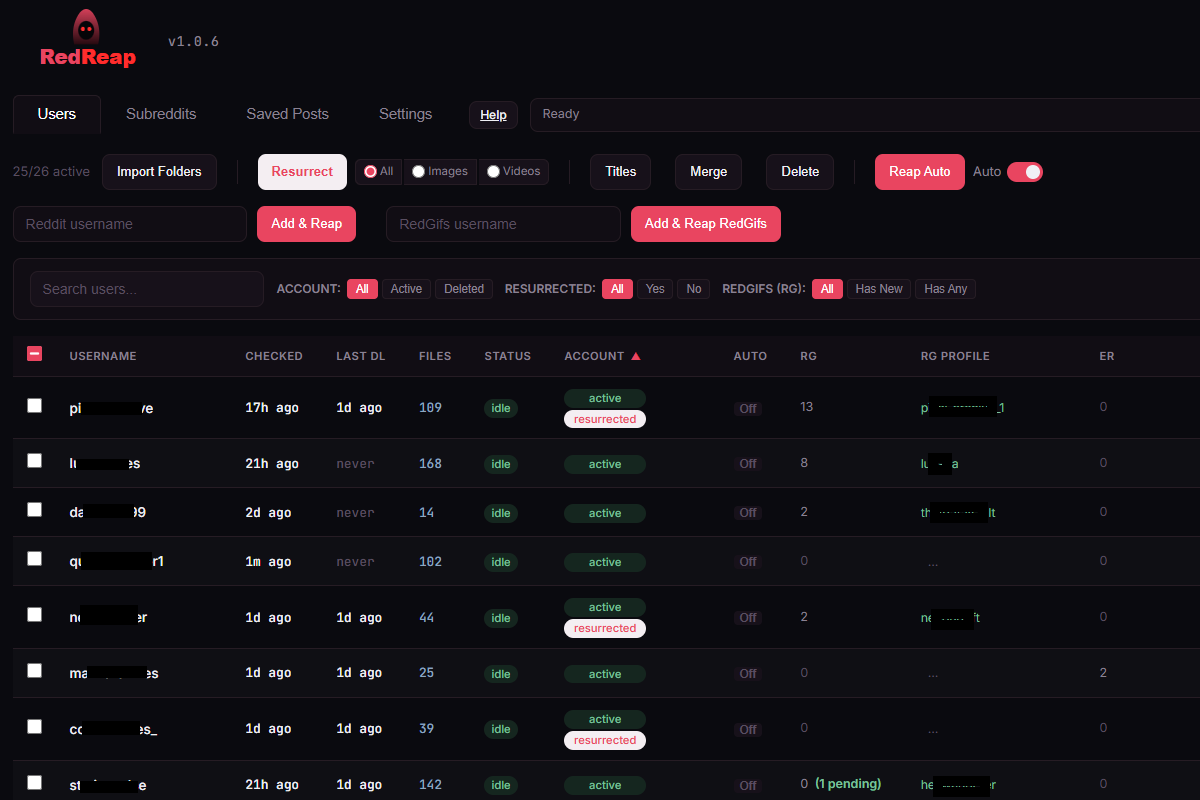This screenshot has width=1200, height=800.
Task: Sort by the ACCOUNT column arrow
Action: click(x=636, y=356)
